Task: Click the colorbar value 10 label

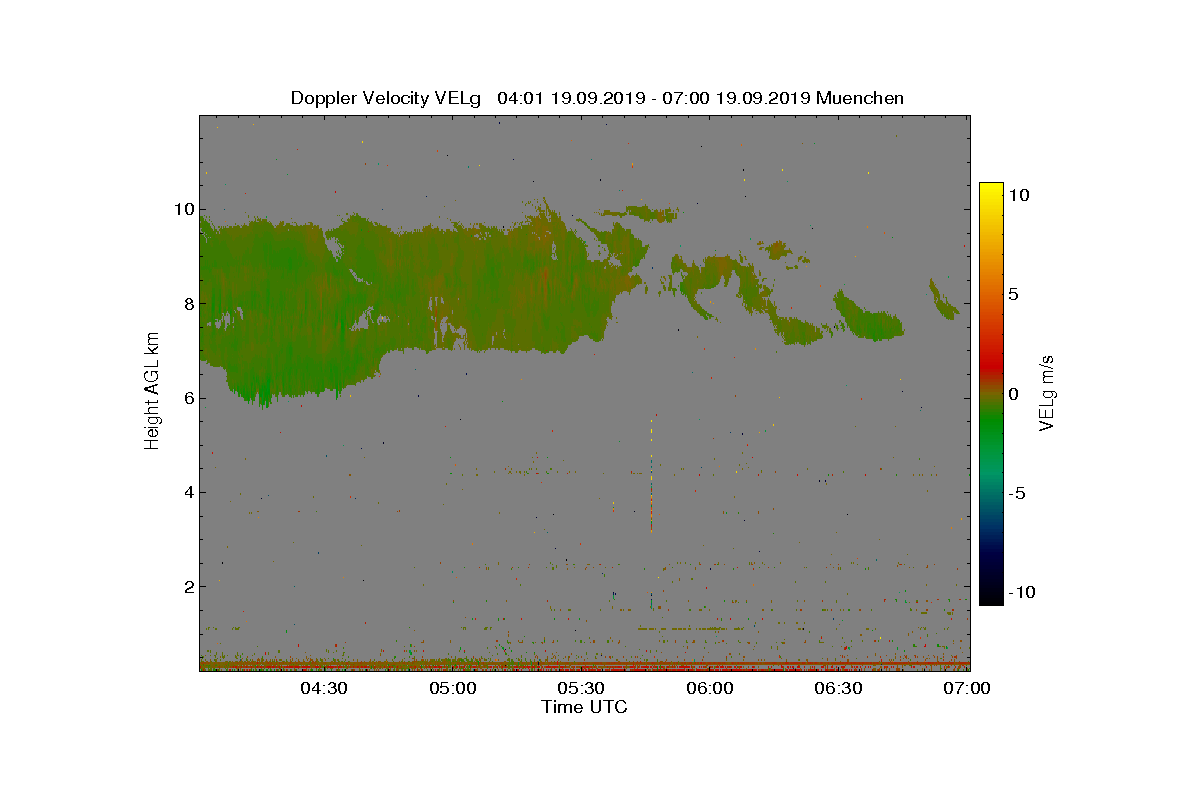Action: click(1018, 196)
